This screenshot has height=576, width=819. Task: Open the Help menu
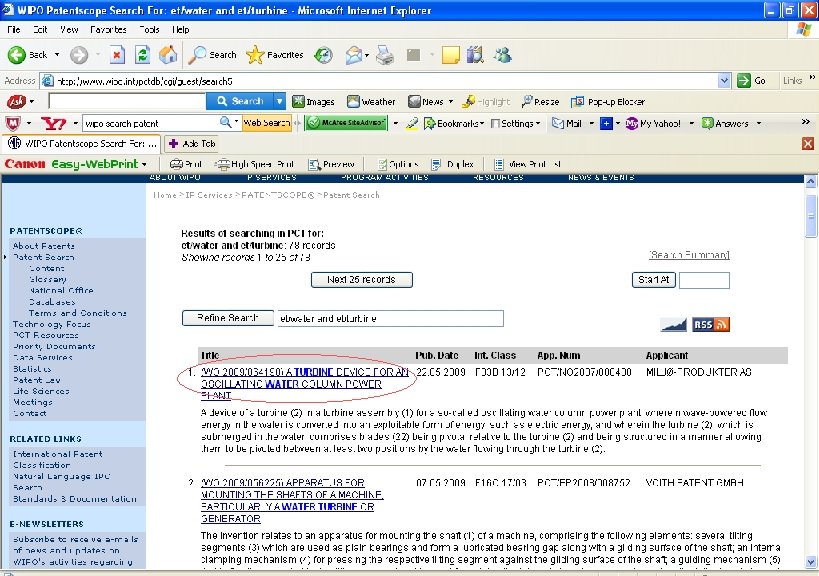181,30
